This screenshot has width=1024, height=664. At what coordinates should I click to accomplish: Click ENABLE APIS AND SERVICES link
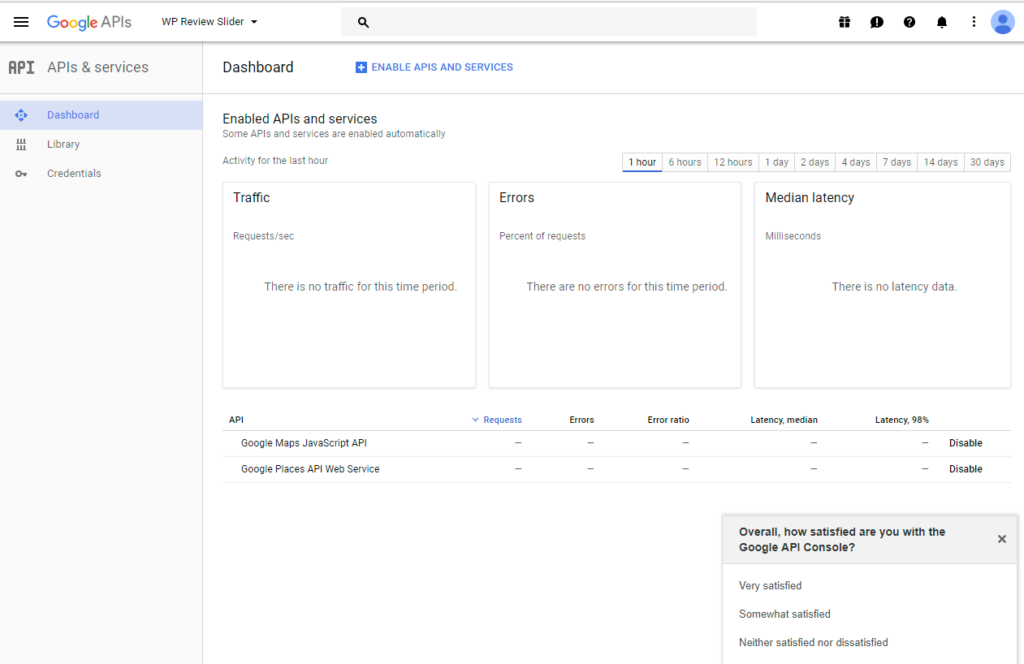pyautogui.click(x=442, y=67)
